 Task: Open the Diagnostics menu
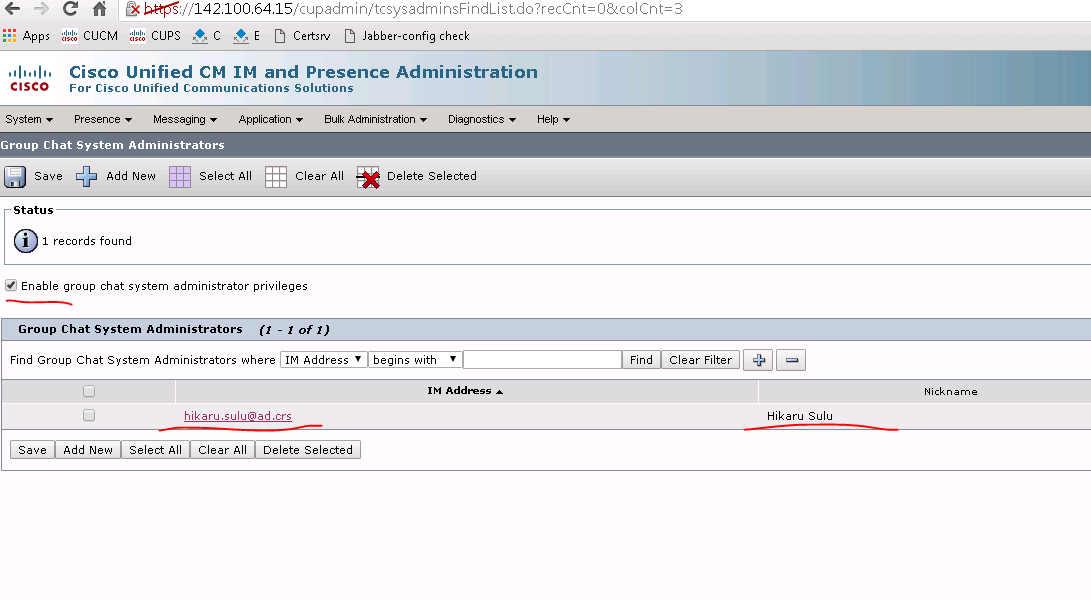tap(482, 119)
